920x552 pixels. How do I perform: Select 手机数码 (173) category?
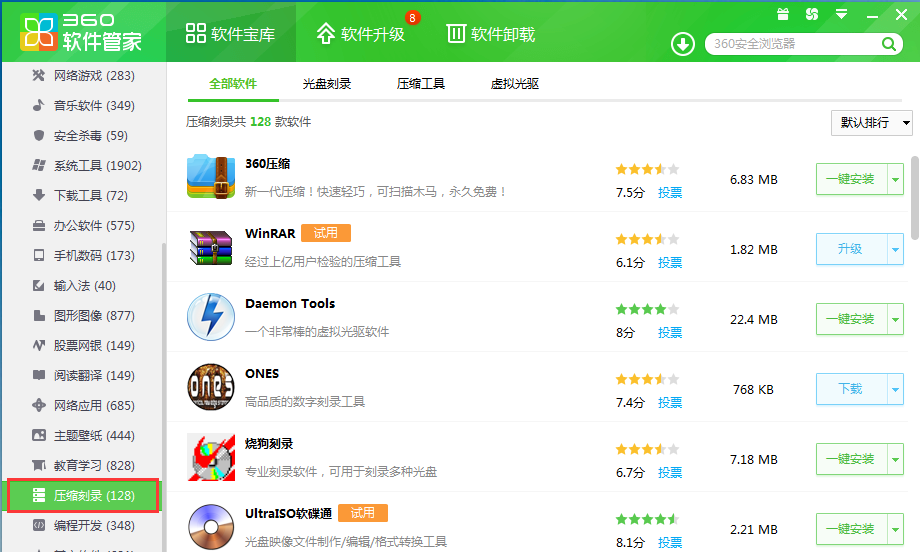coord(83,256)
